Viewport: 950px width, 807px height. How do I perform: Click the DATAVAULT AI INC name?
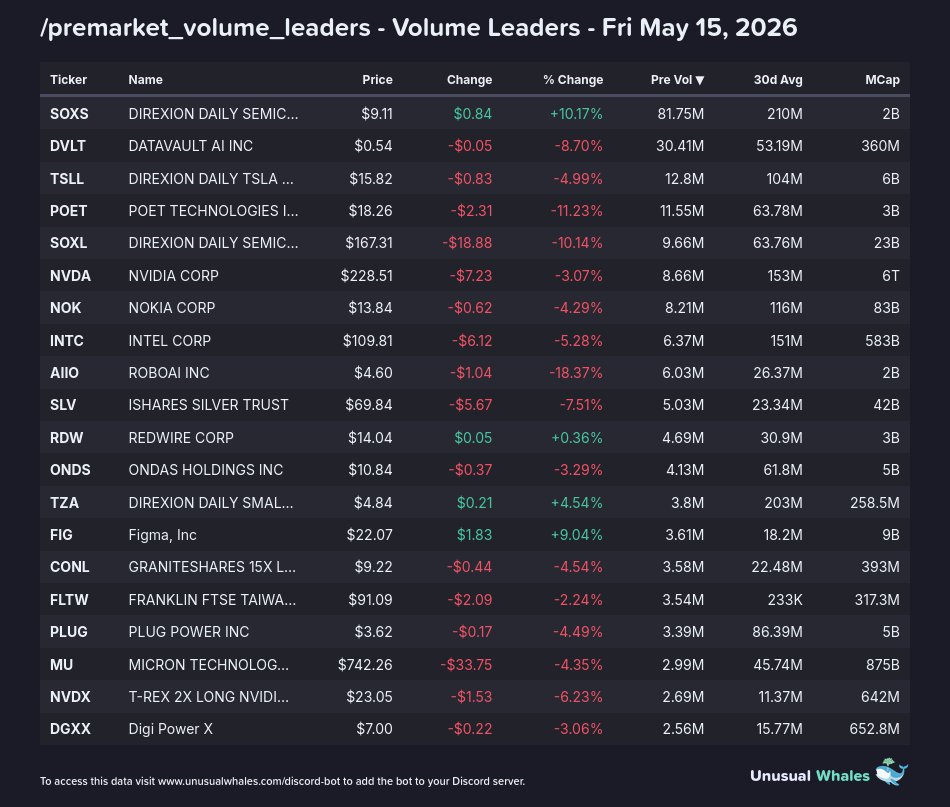(190, 146)
